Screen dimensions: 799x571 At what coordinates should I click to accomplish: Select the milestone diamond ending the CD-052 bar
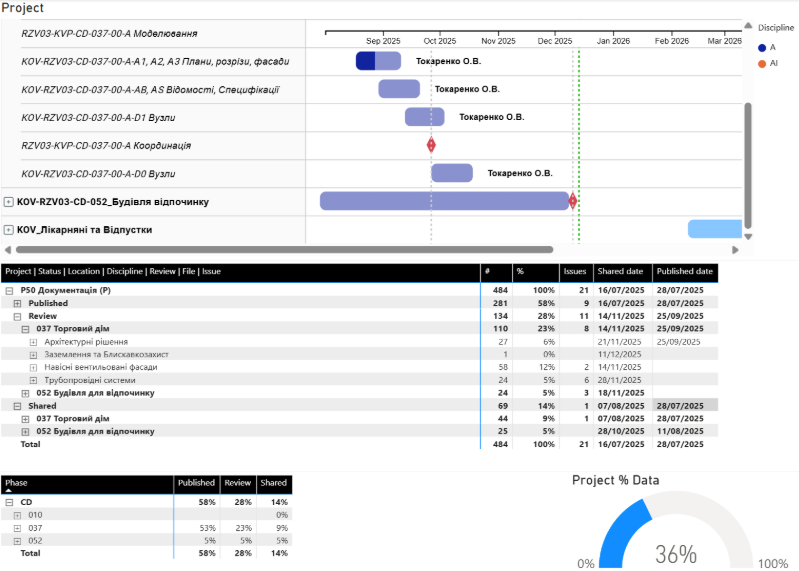click(573, 201)
